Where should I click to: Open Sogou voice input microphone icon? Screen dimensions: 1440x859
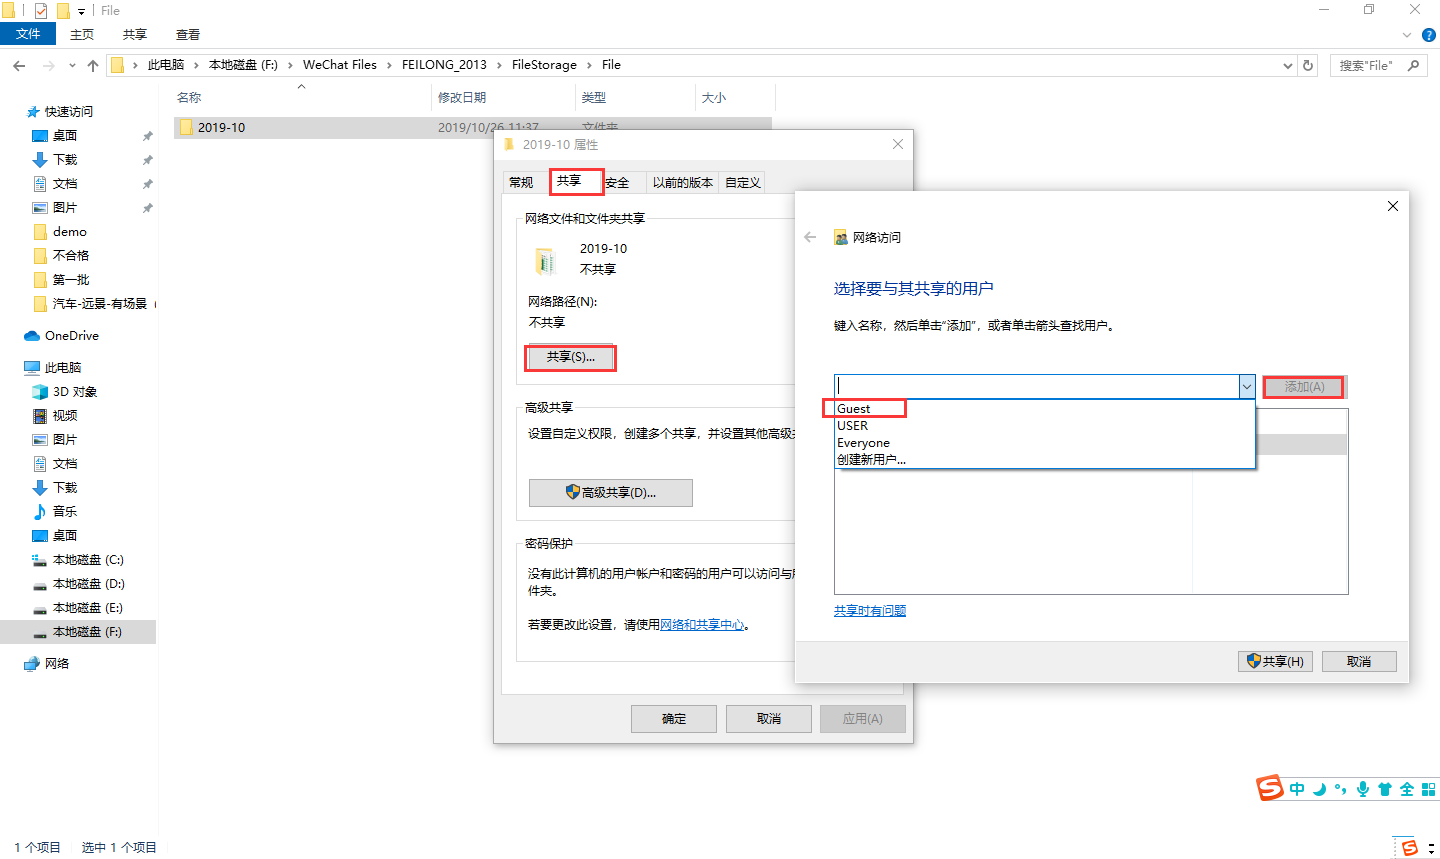coord(1363,788)
